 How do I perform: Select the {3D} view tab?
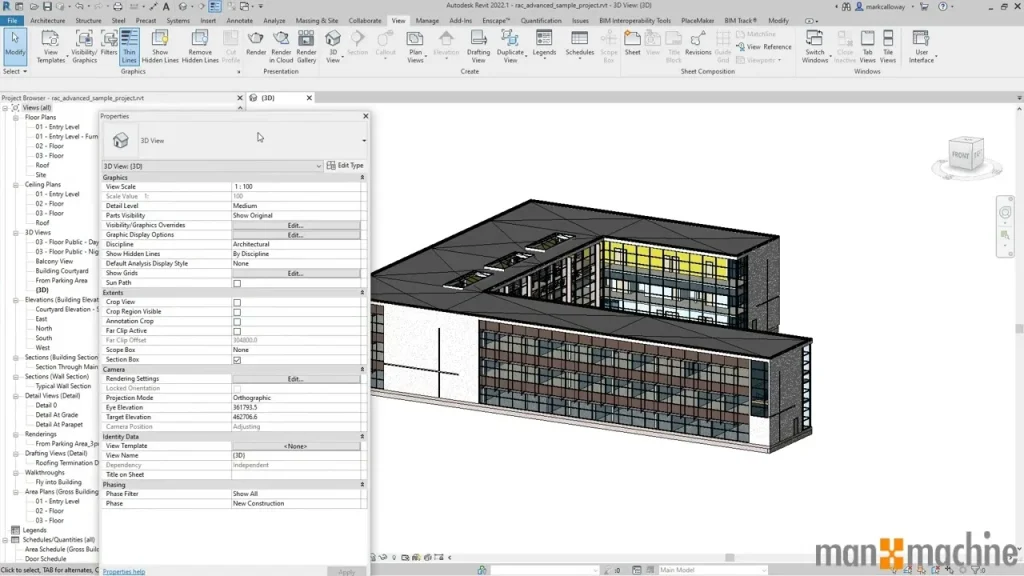click(x=268, y=98)
